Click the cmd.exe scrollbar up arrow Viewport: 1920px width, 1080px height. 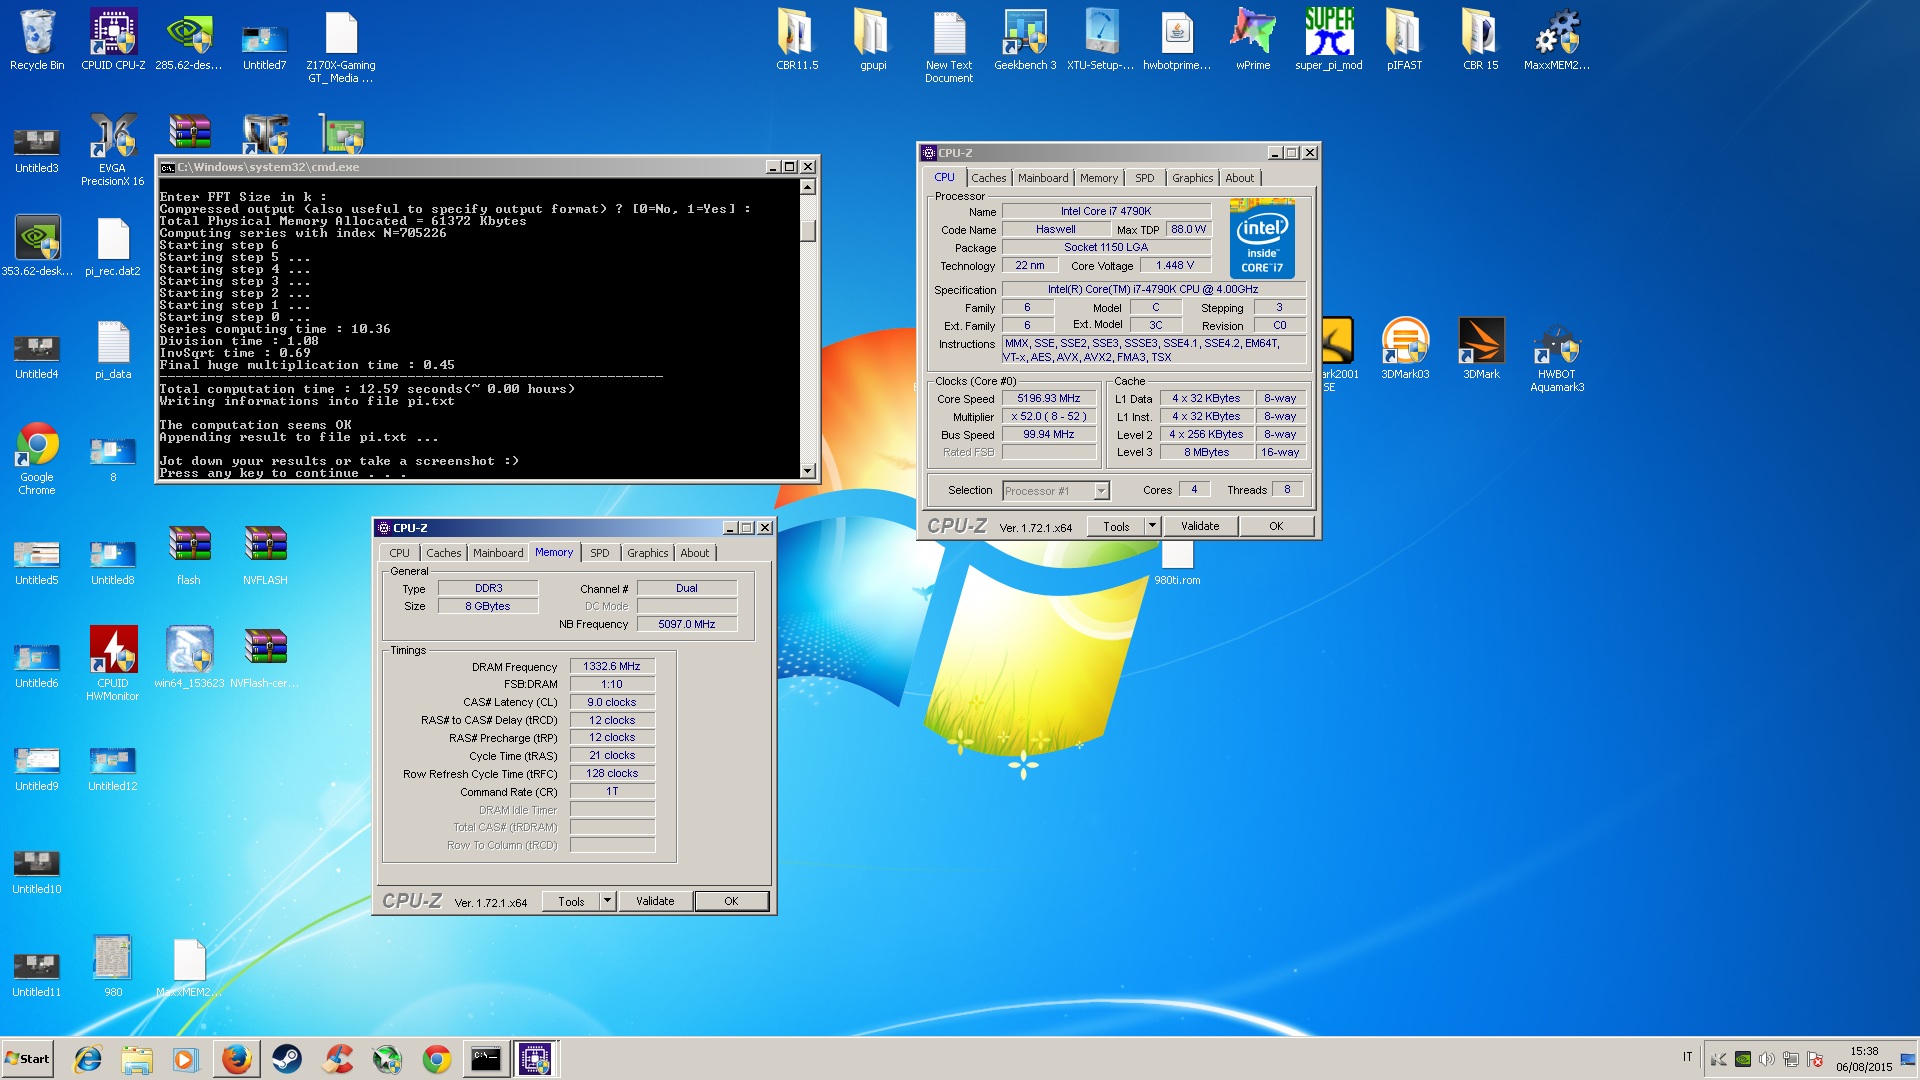tap(808, 187)
